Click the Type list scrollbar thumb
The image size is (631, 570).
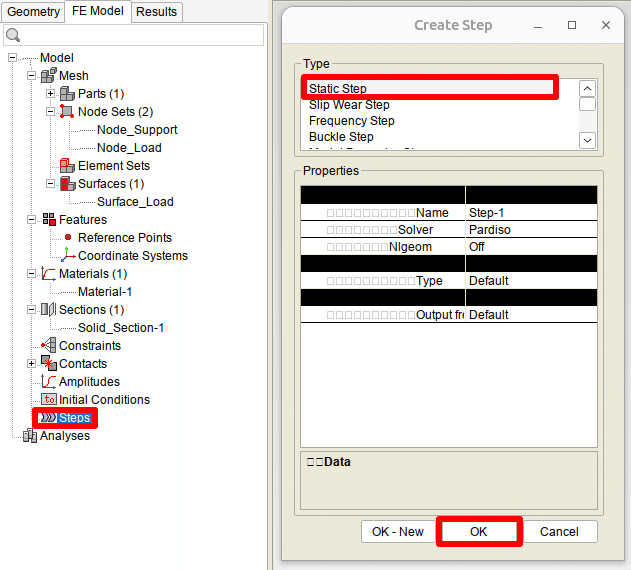point(587,104)
